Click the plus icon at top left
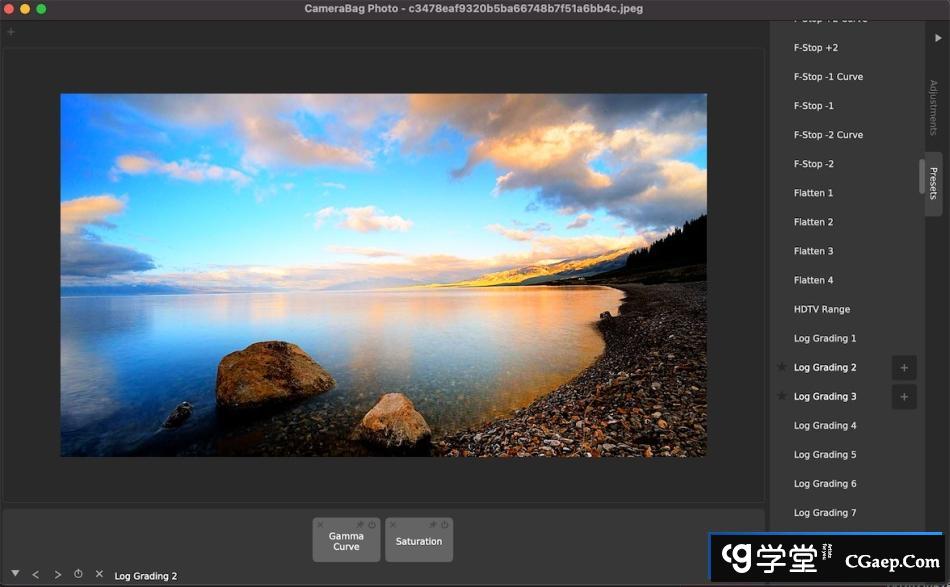The image size is (950, 587). (11, 32)
